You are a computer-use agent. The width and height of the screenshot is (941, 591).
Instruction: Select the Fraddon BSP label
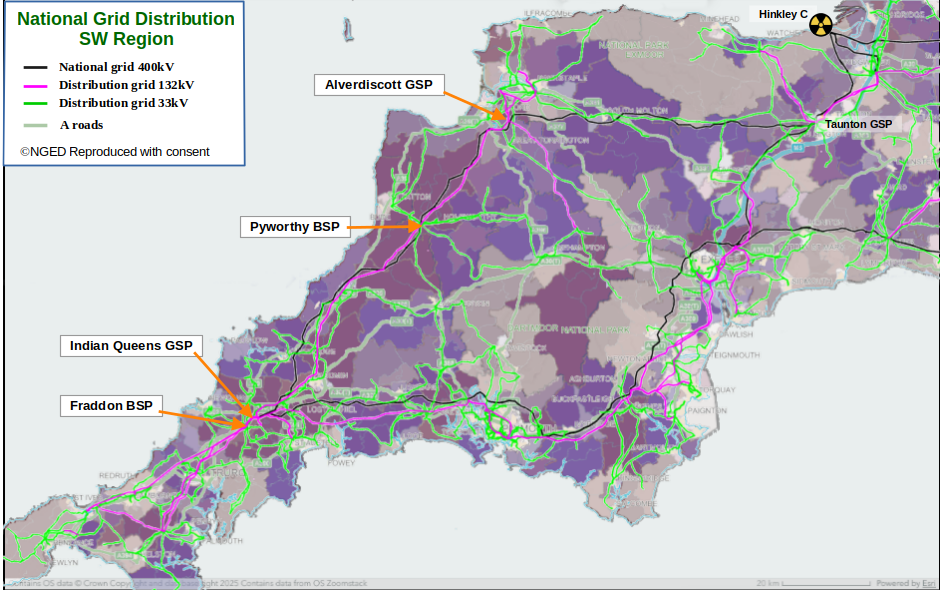tap(111, 406)
